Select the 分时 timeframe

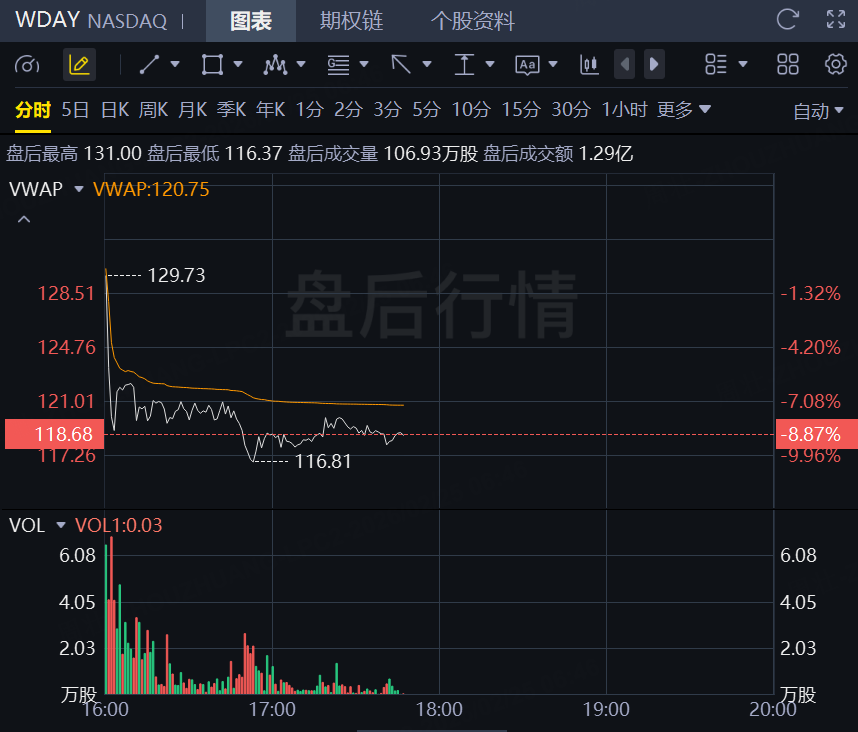pyautogui.click(x=33, y=110)
